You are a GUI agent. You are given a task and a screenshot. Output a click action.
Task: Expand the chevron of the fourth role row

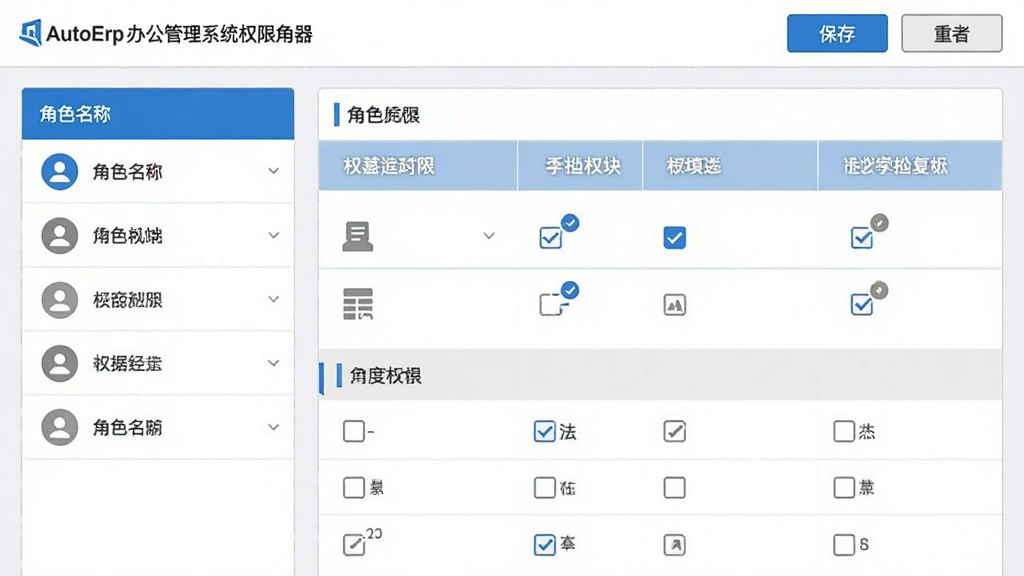pyautogui.click(x=274, y=363)
